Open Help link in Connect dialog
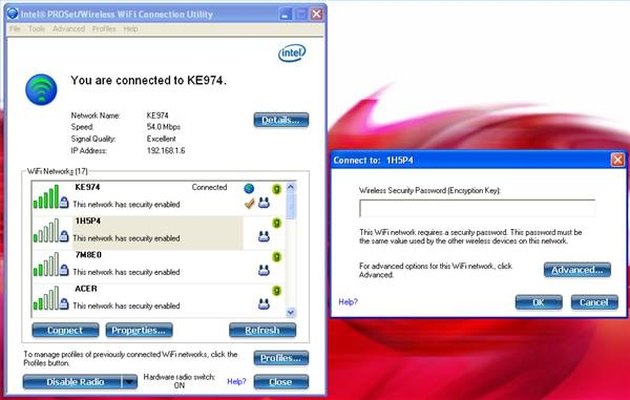630x400 pixels. click(x=348, y=302)
